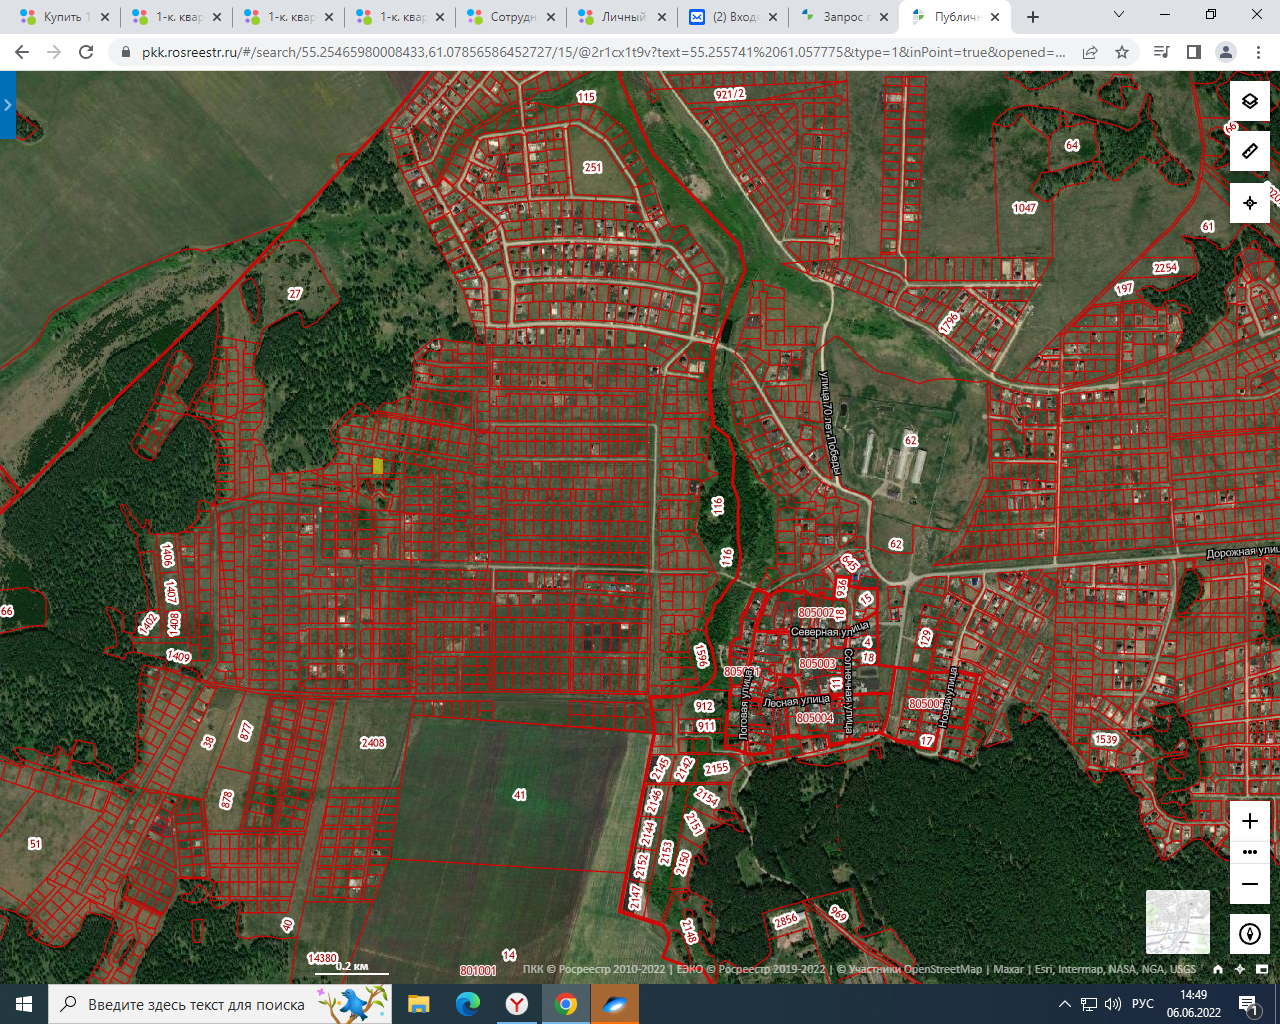Click the "Северная улица" street label
The height and width of the screenshot is (1024, 1280).
tap(830, 631)
